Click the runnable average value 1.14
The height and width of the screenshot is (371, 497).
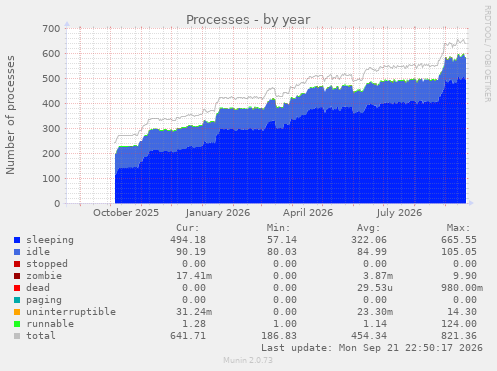pyautogui.click(x=375, y=324)
